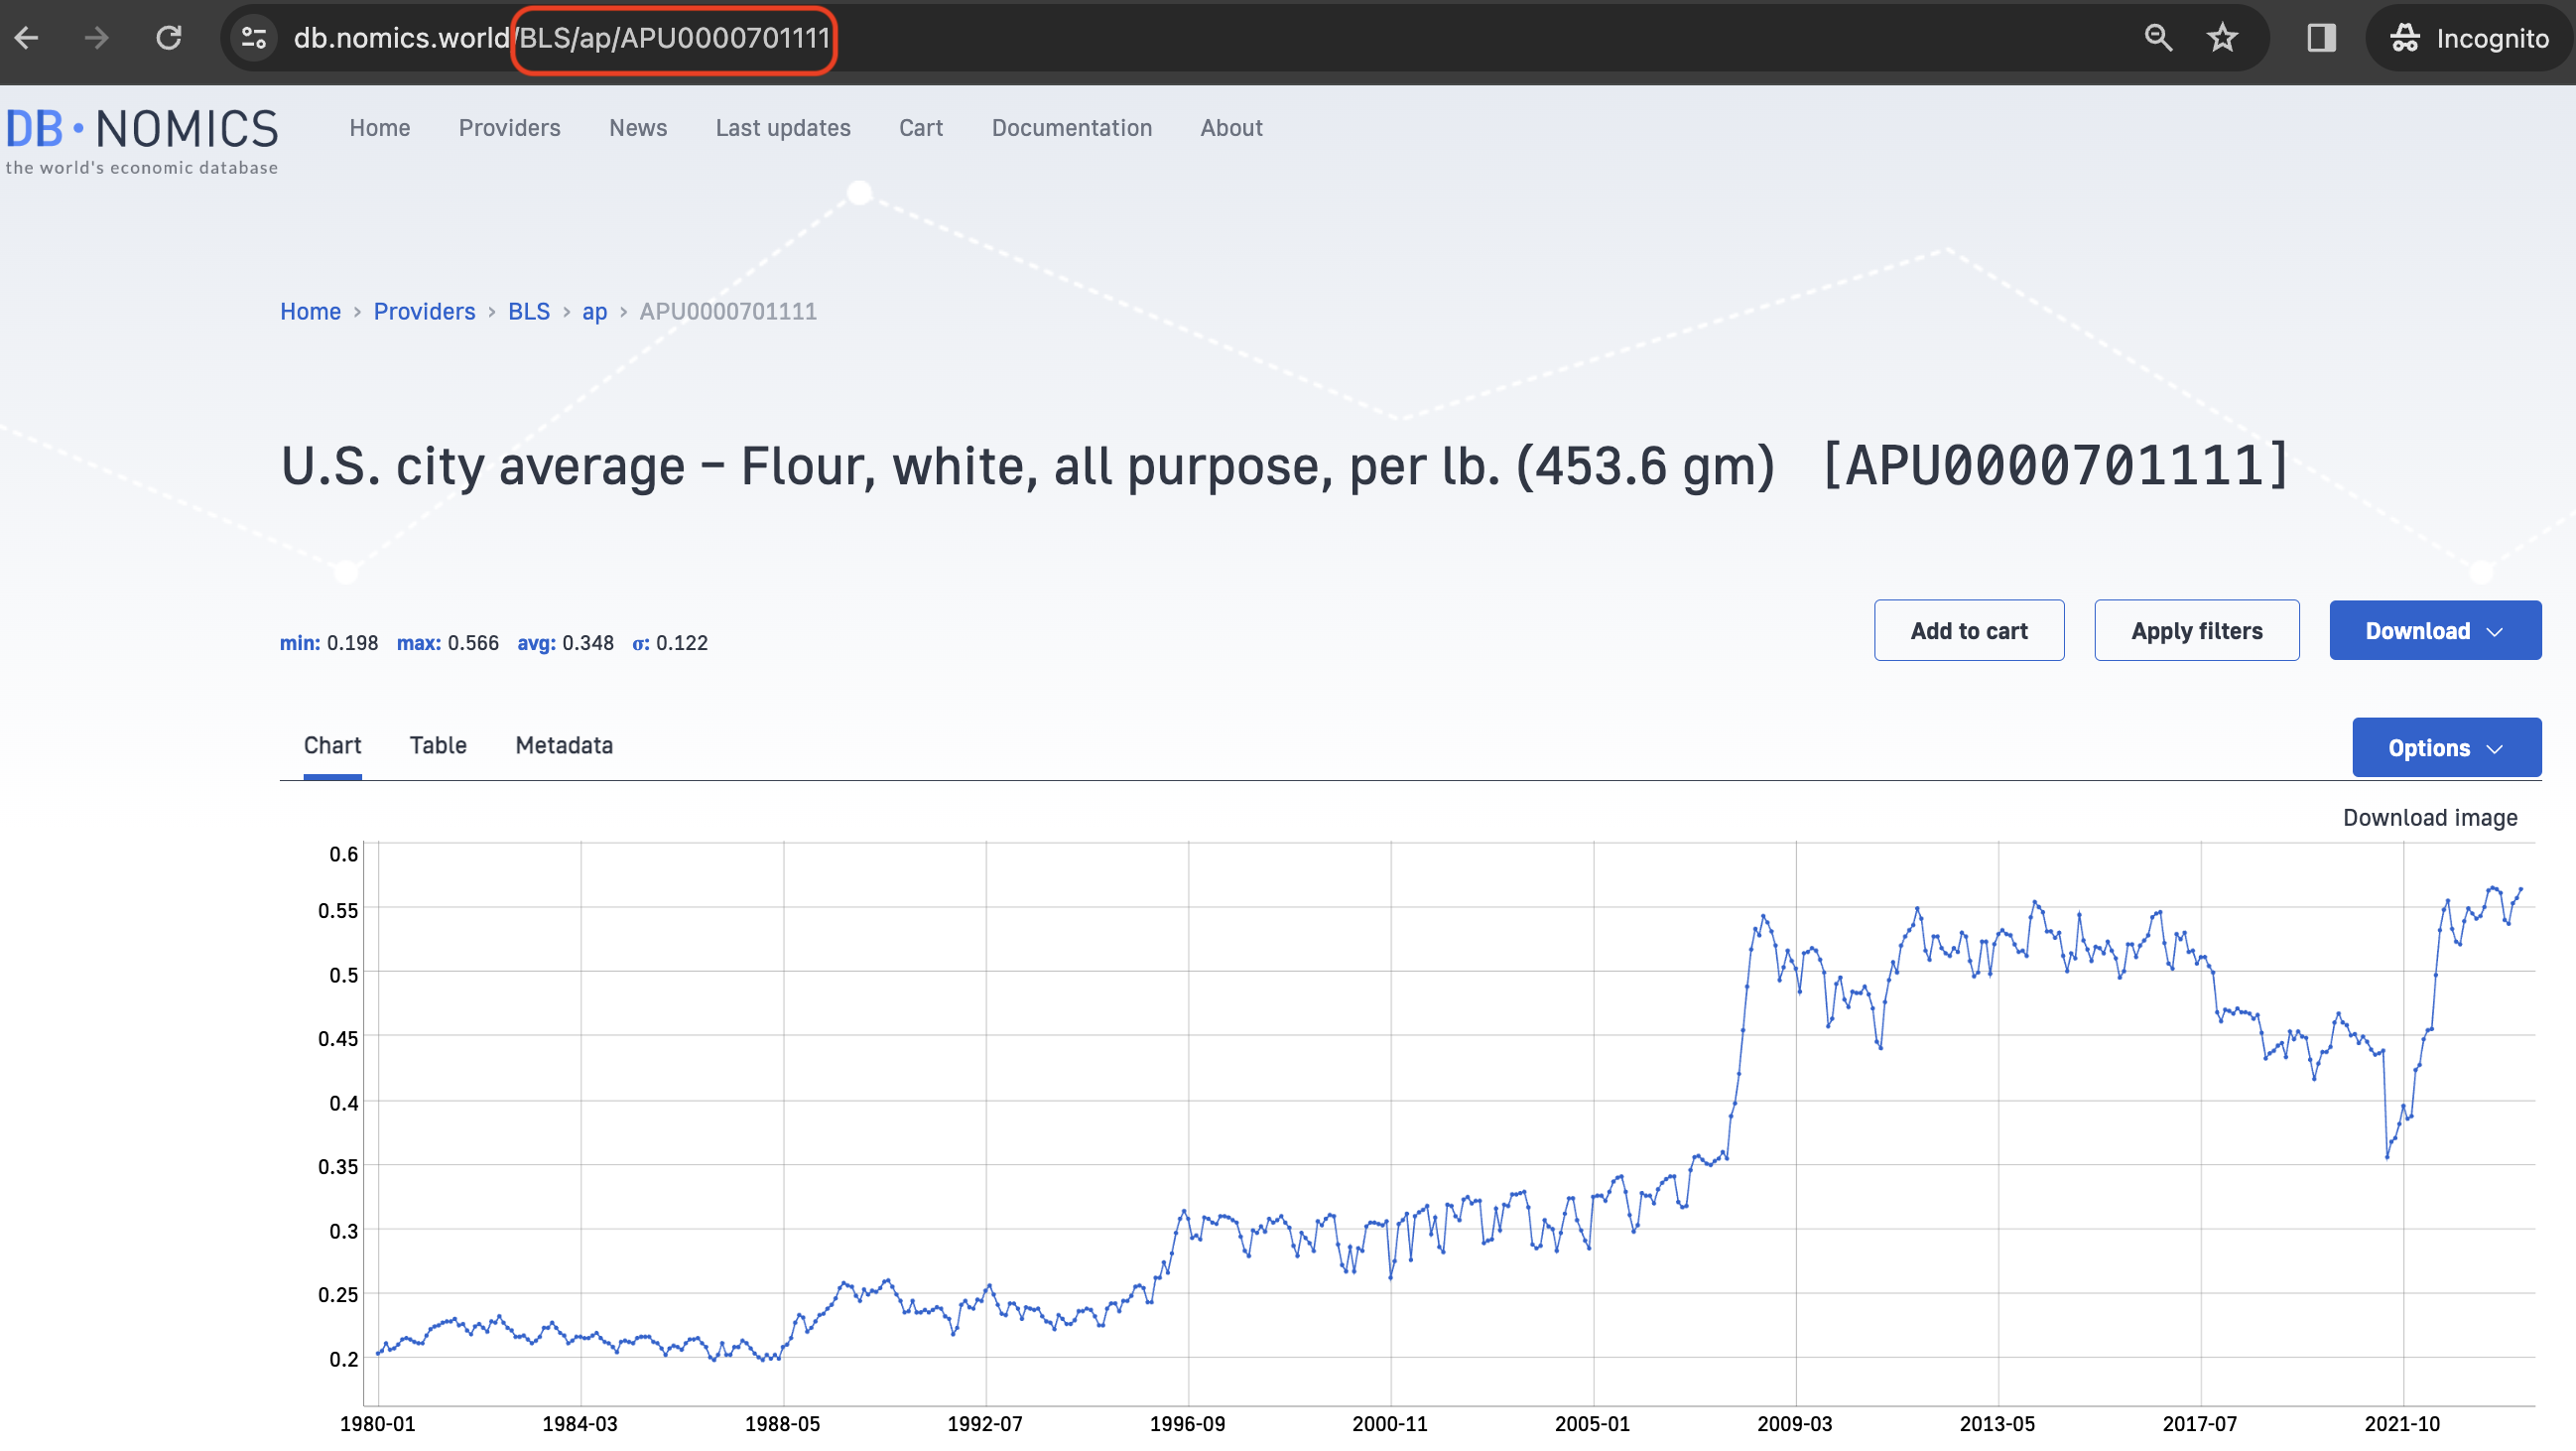
Task: Open the Providers navigation menu item
Action: pos(510,128)
